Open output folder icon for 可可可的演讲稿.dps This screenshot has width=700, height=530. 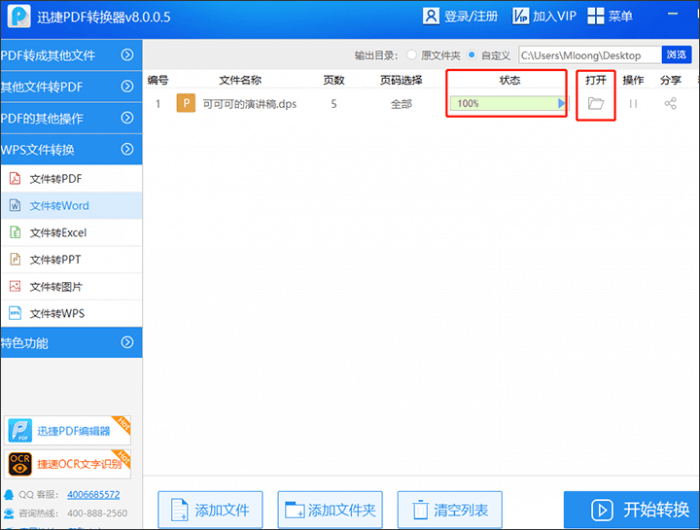[596, 104]
